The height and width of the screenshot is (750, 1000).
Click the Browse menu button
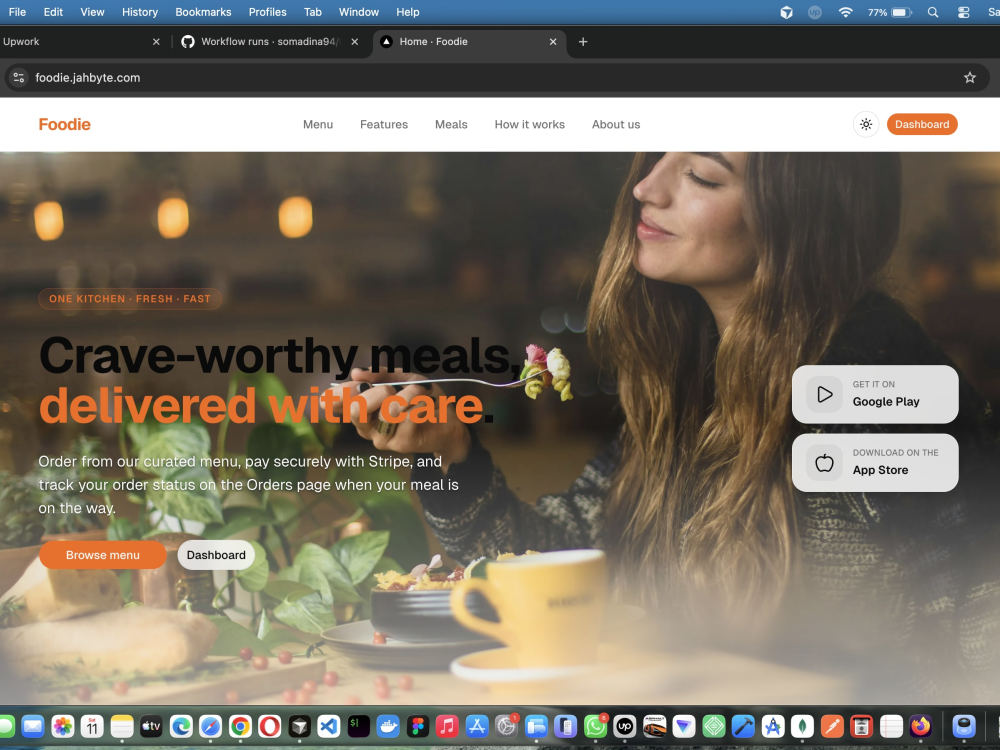point(103,555)
